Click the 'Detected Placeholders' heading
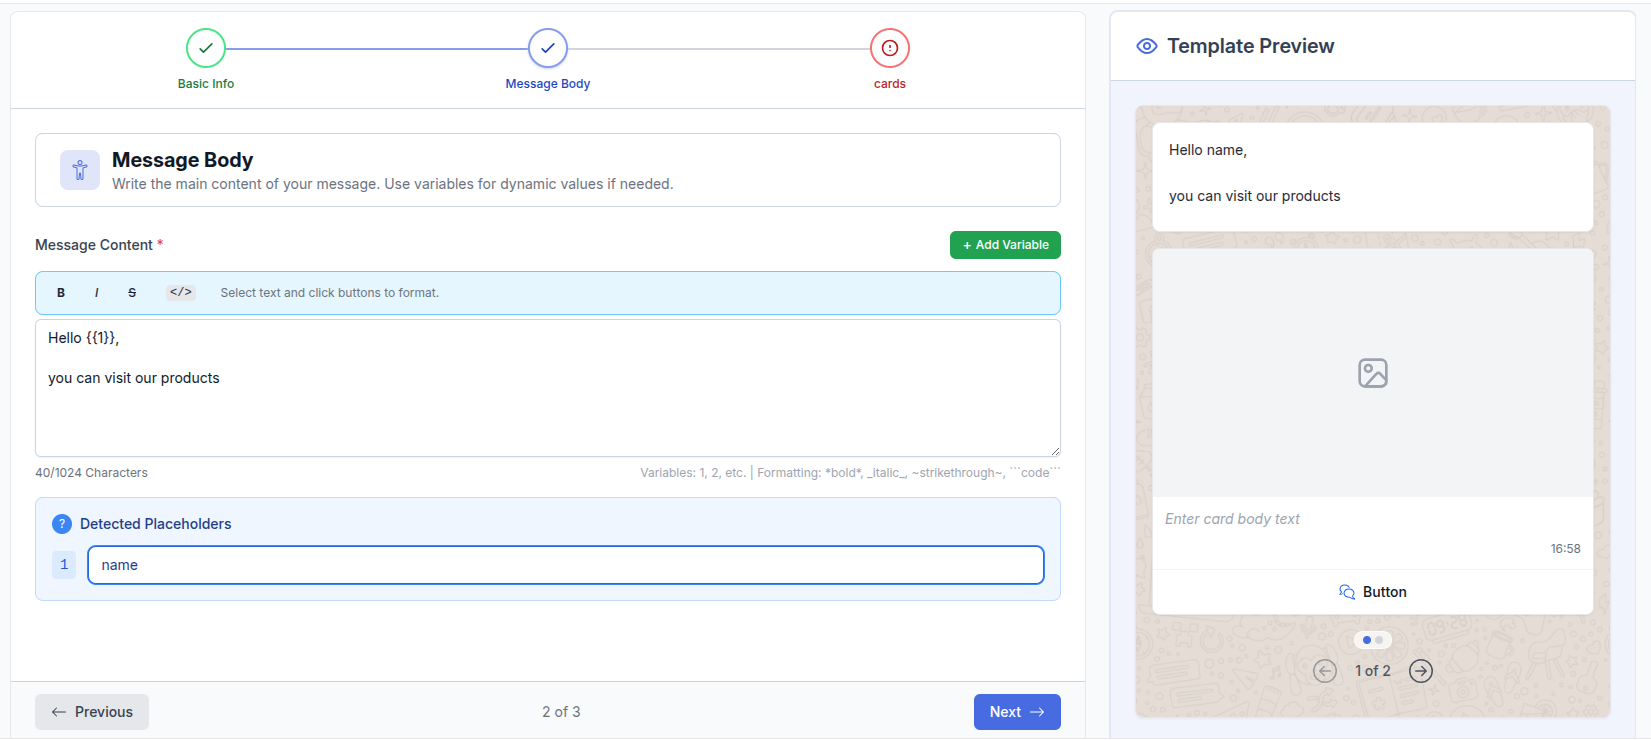This screenshot has width=1651, height=740. [156, 524]
